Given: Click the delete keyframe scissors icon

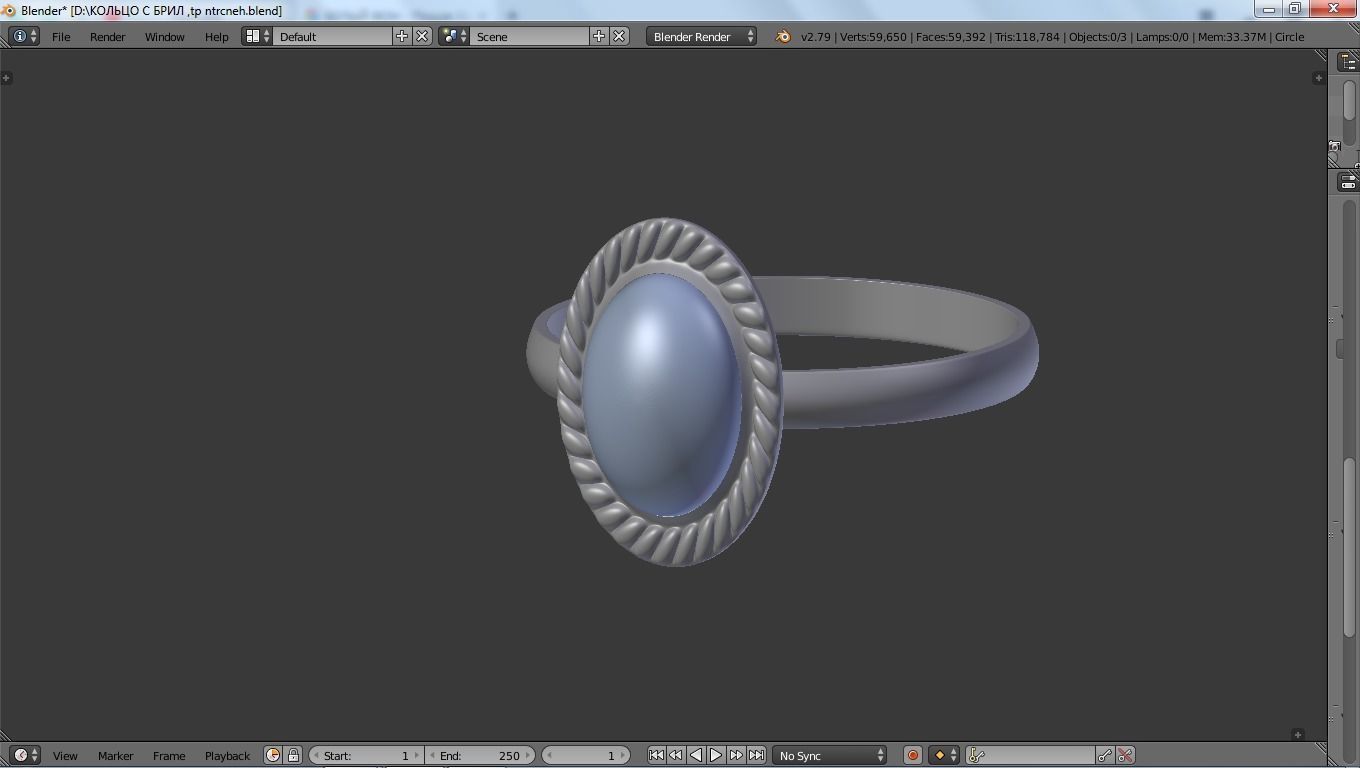Looking at the screenshot, I should 1126,755.
